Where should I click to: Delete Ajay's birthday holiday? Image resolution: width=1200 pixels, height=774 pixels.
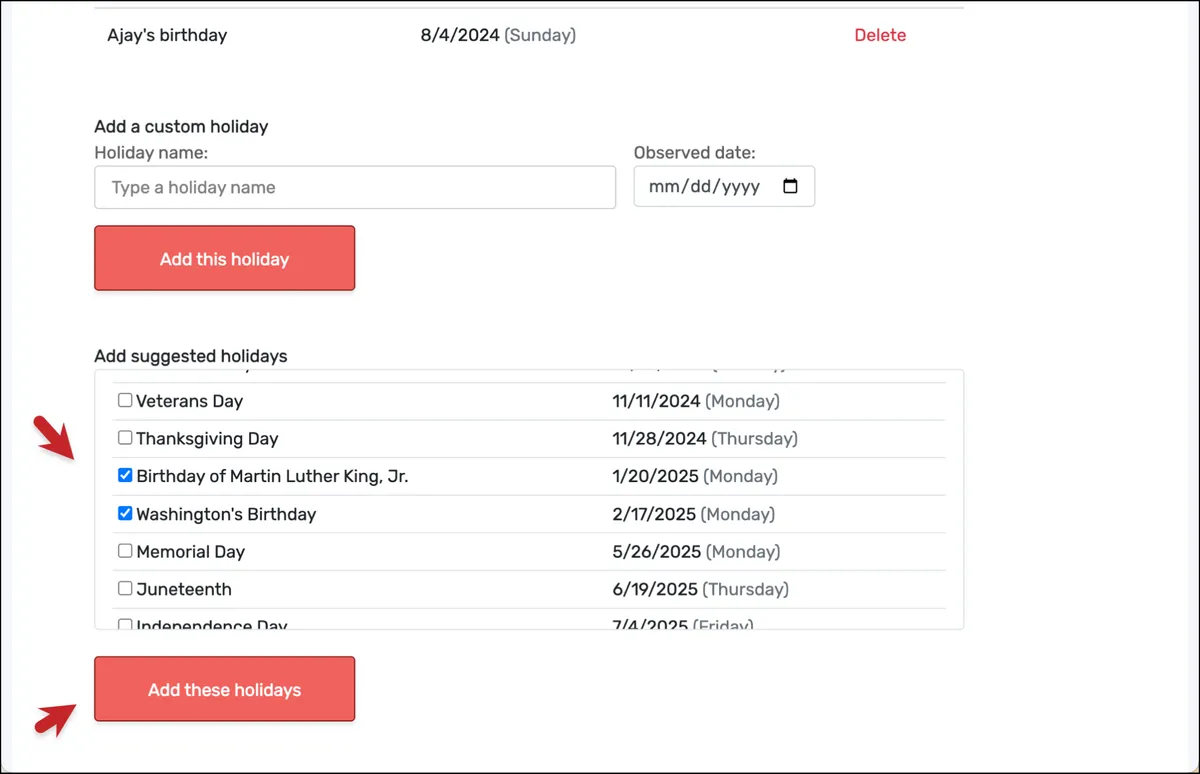[x=880, y=35]
